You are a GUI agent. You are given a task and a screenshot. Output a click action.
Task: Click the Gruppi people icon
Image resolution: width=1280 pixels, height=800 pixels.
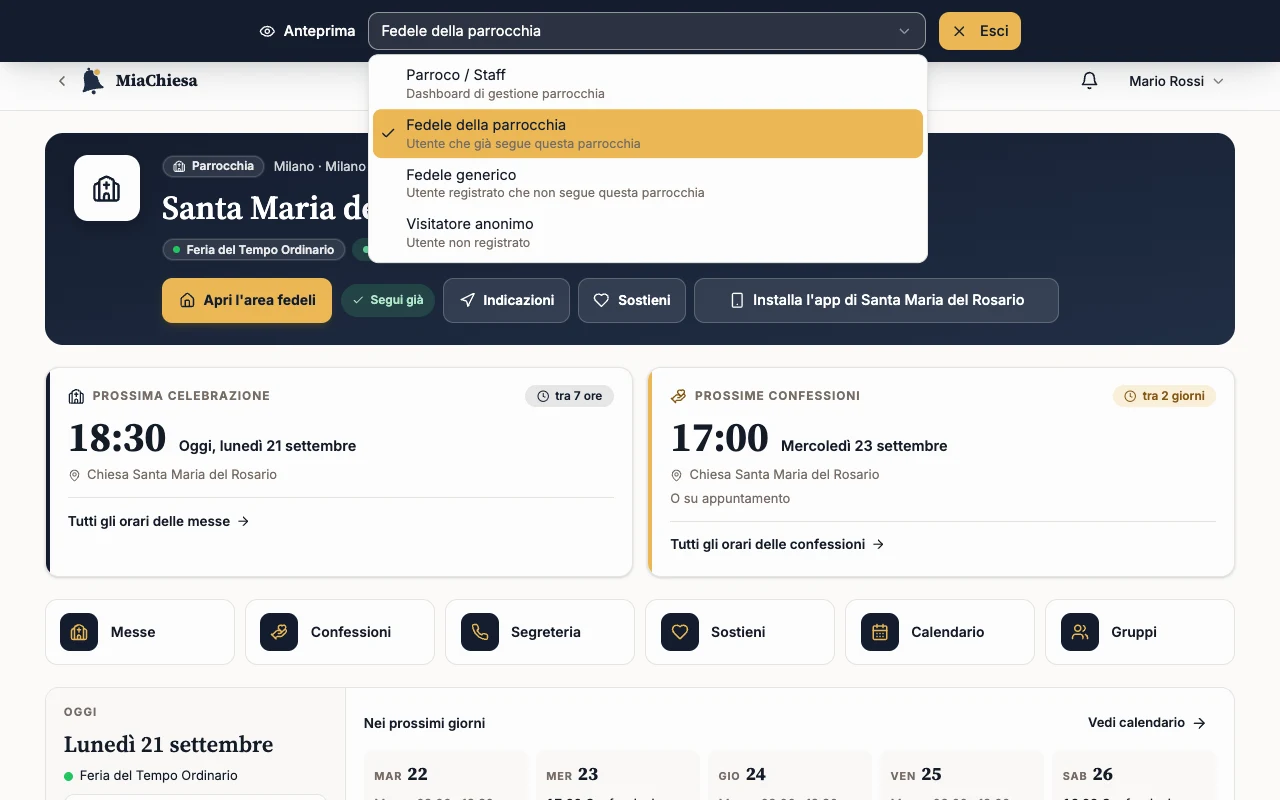[x=1080, y=632]
